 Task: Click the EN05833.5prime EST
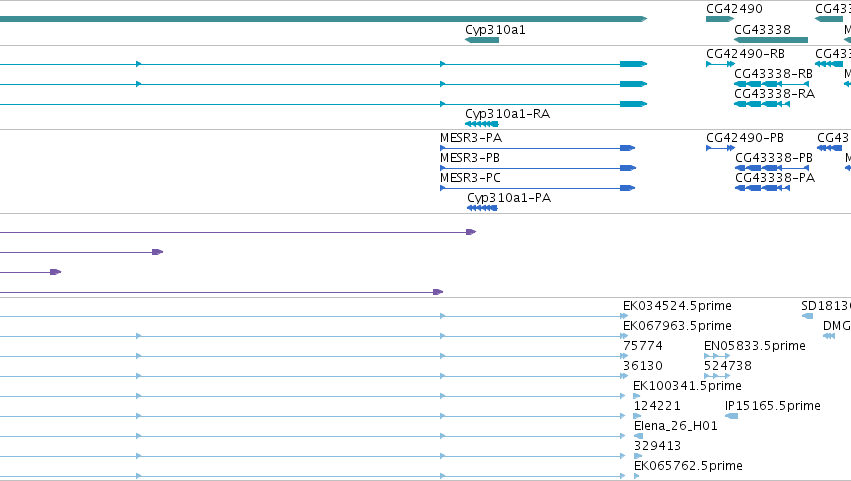[x=717, y=356]
